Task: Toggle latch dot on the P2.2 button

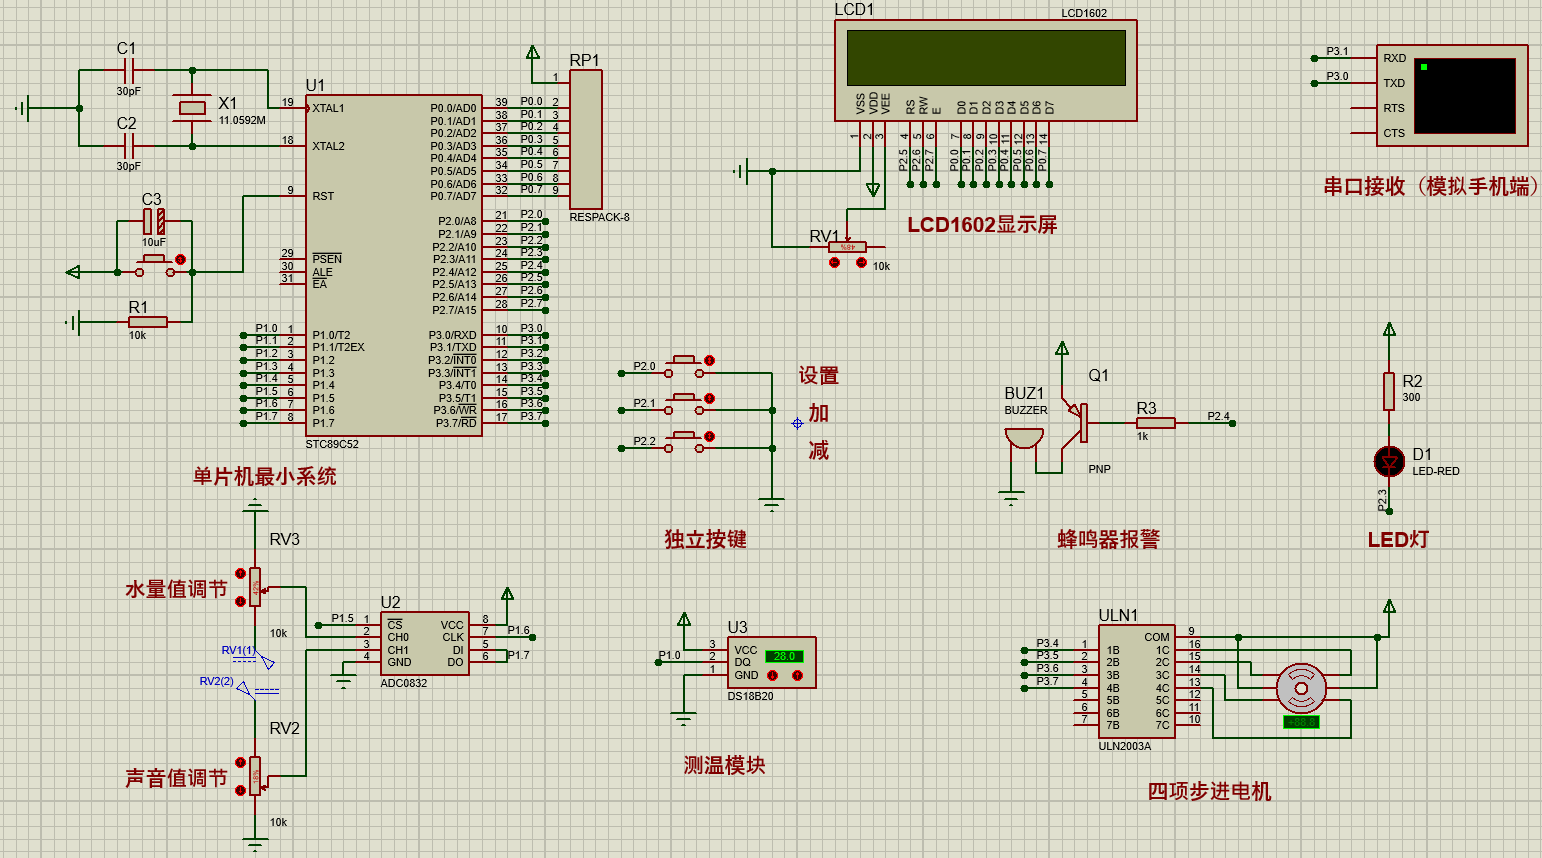Action: point(709,436)
